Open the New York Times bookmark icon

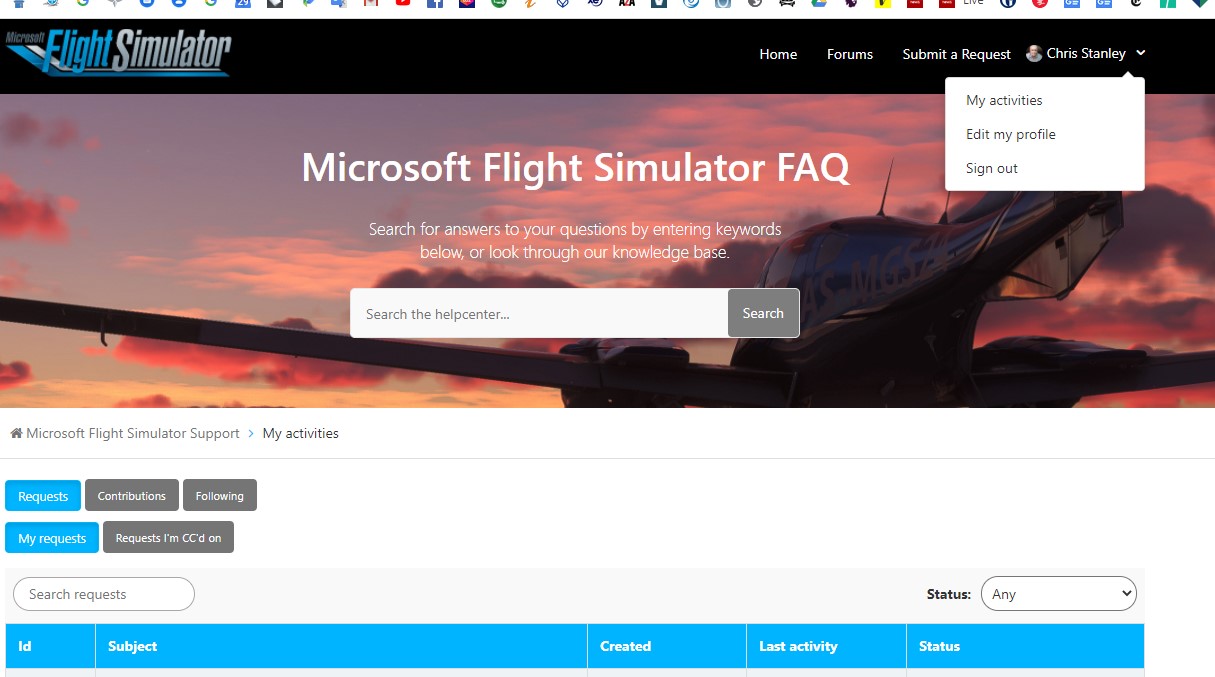(1135, 4)
